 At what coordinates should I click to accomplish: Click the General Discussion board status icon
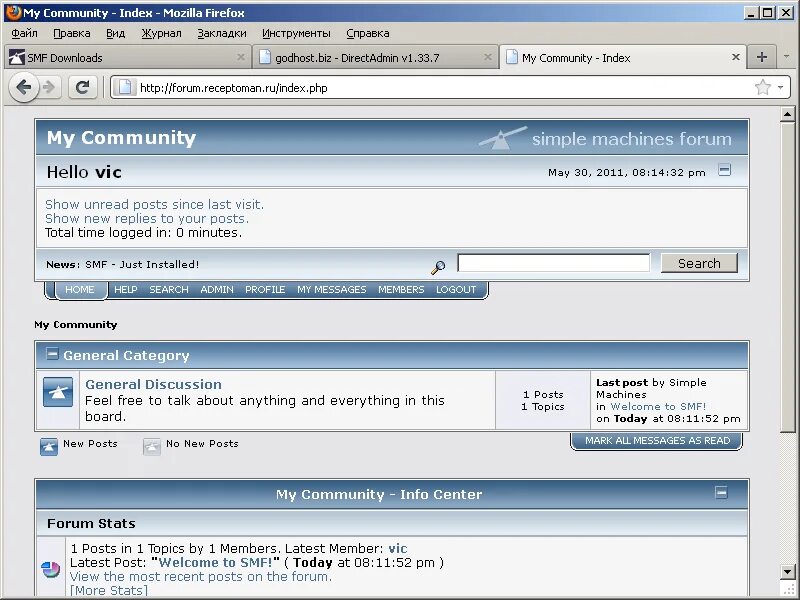click(58, 392)
